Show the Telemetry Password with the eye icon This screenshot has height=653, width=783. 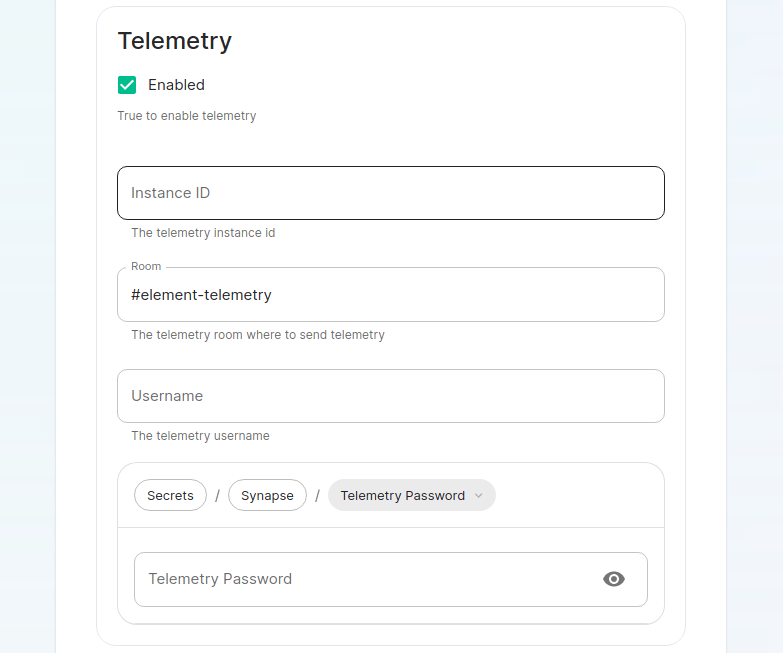pos(614,579)
